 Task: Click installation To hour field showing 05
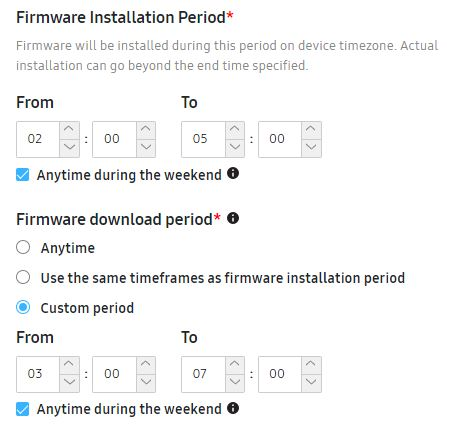[x=203, y=139]
